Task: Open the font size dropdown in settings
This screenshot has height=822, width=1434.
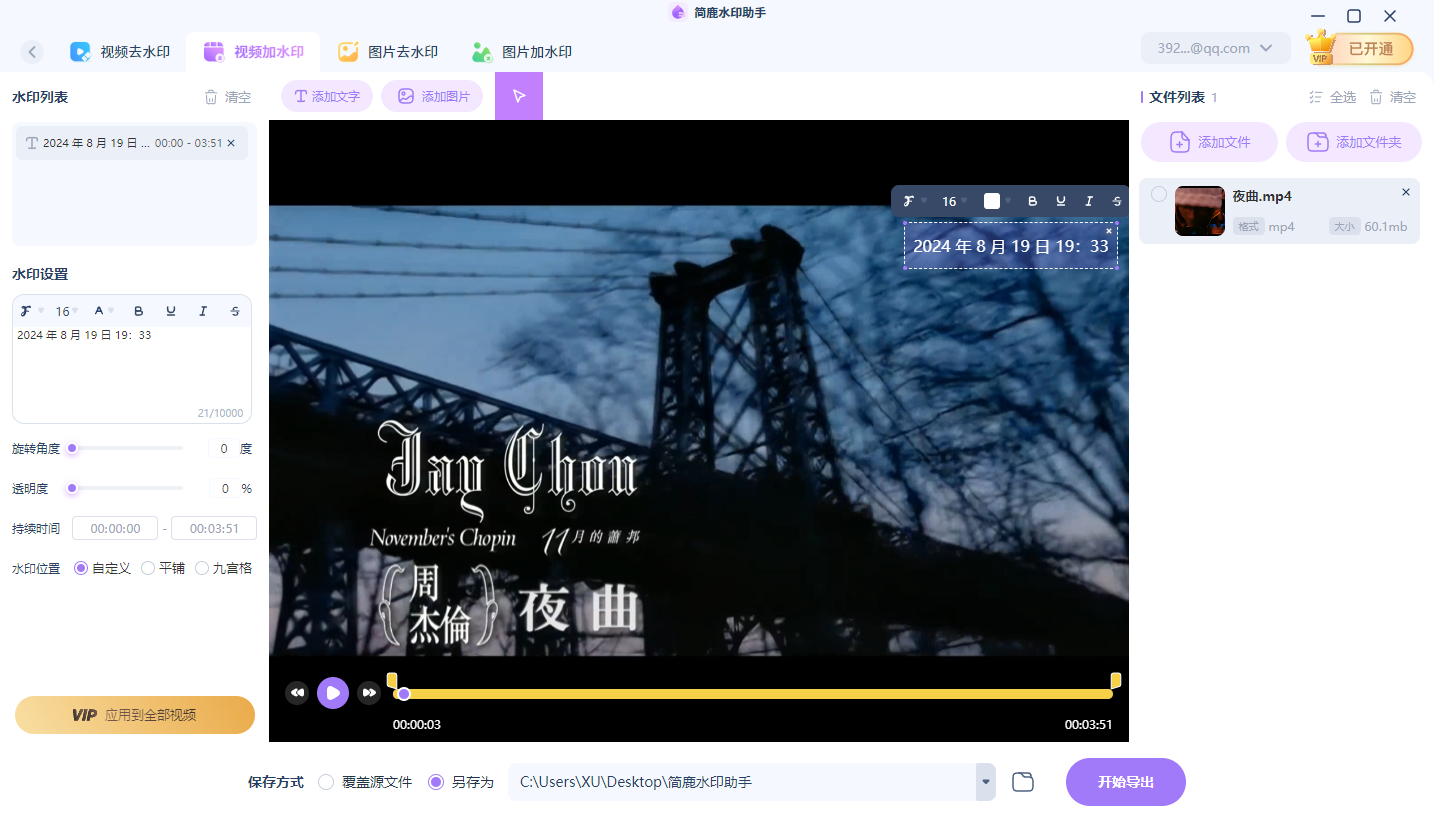Action: 64,311
